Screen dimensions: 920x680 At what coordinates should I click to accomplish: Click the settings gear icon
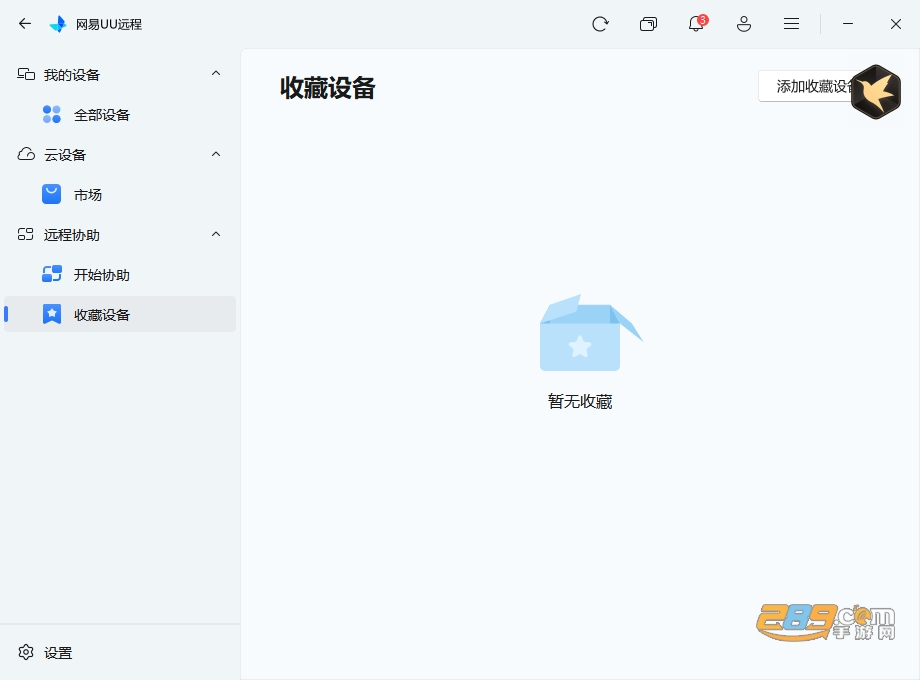click(x=26, y=652)
